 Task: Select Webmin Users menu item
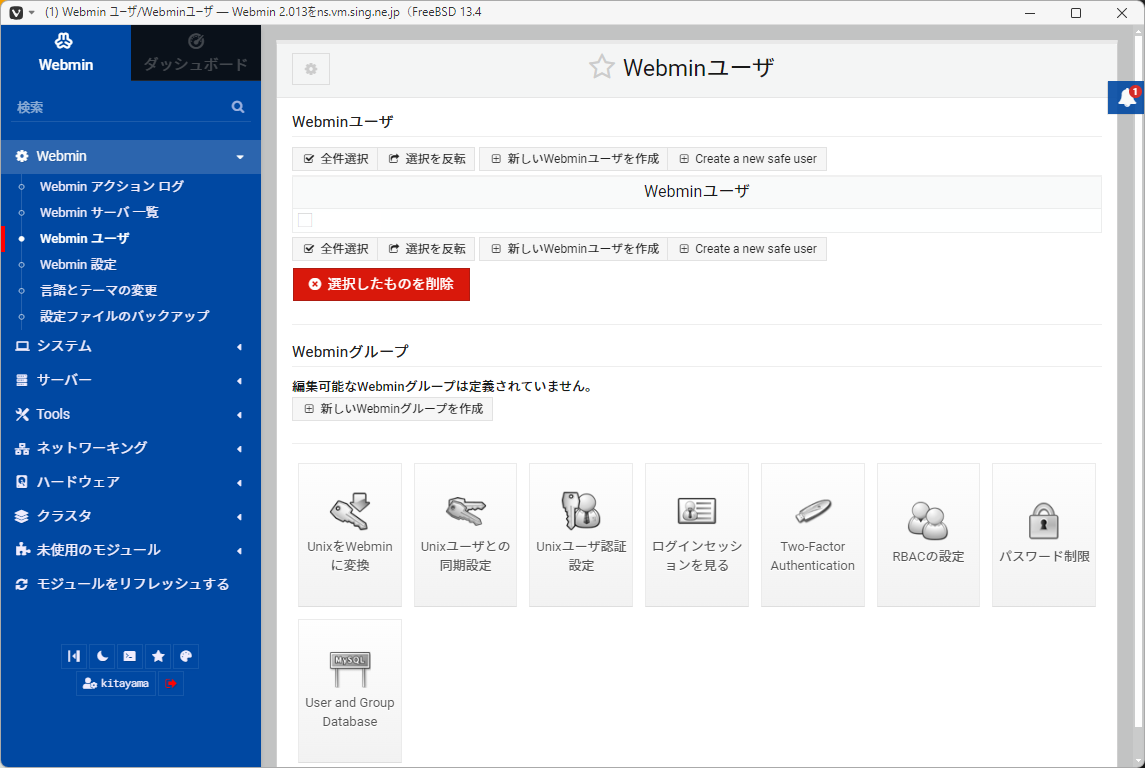point(85,239)
